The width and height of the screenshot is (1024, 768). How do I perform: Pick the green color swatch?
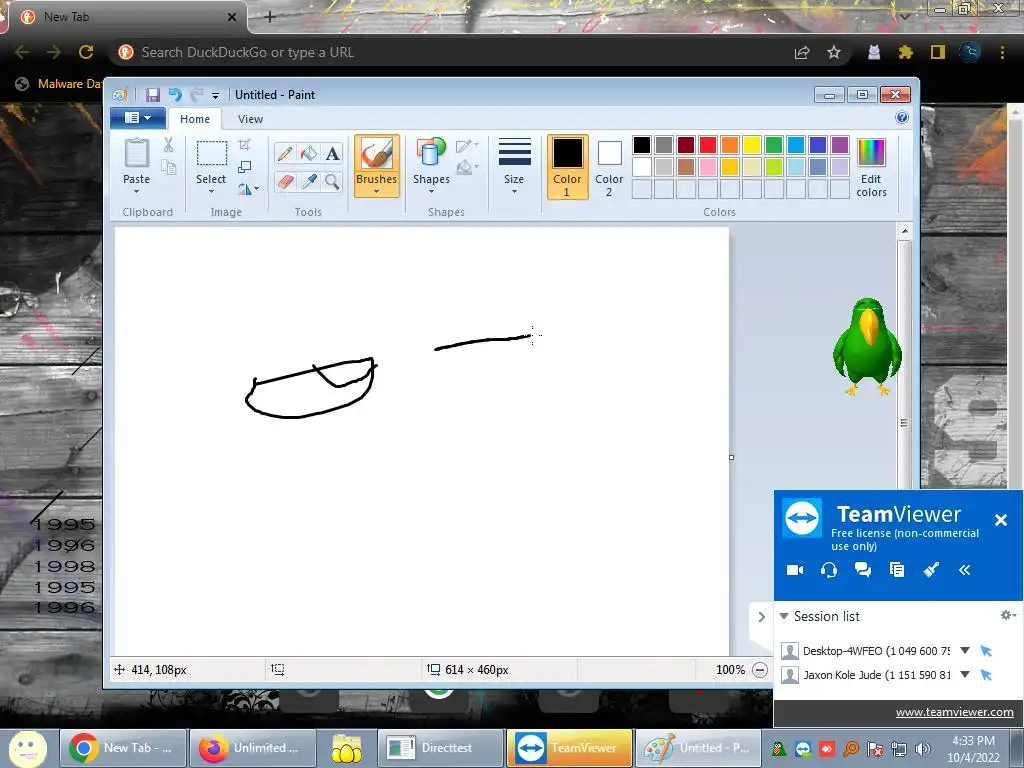(774, 144)
